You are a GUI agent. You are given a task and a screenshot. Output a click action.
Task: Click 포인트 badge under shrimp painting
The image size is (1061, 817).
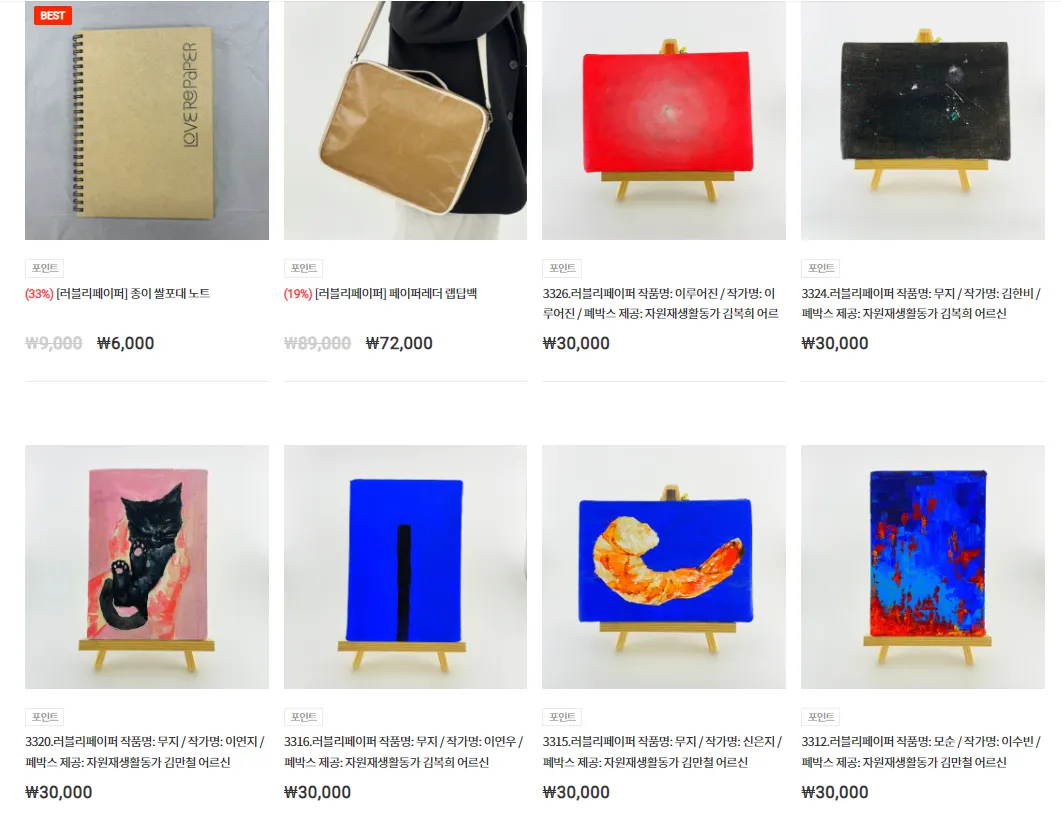click(x=562, y=717)
